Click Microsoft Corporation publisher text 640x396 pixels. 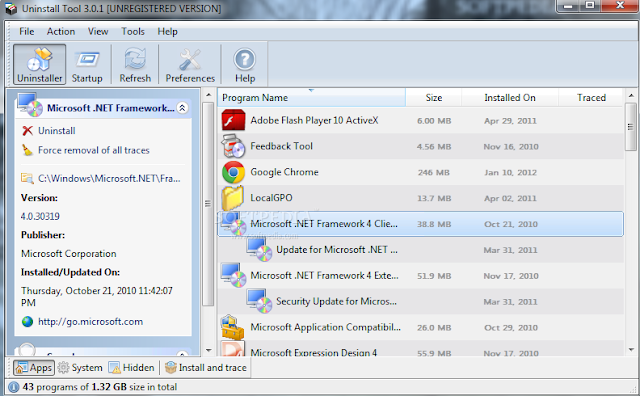(x=69, y=254)
